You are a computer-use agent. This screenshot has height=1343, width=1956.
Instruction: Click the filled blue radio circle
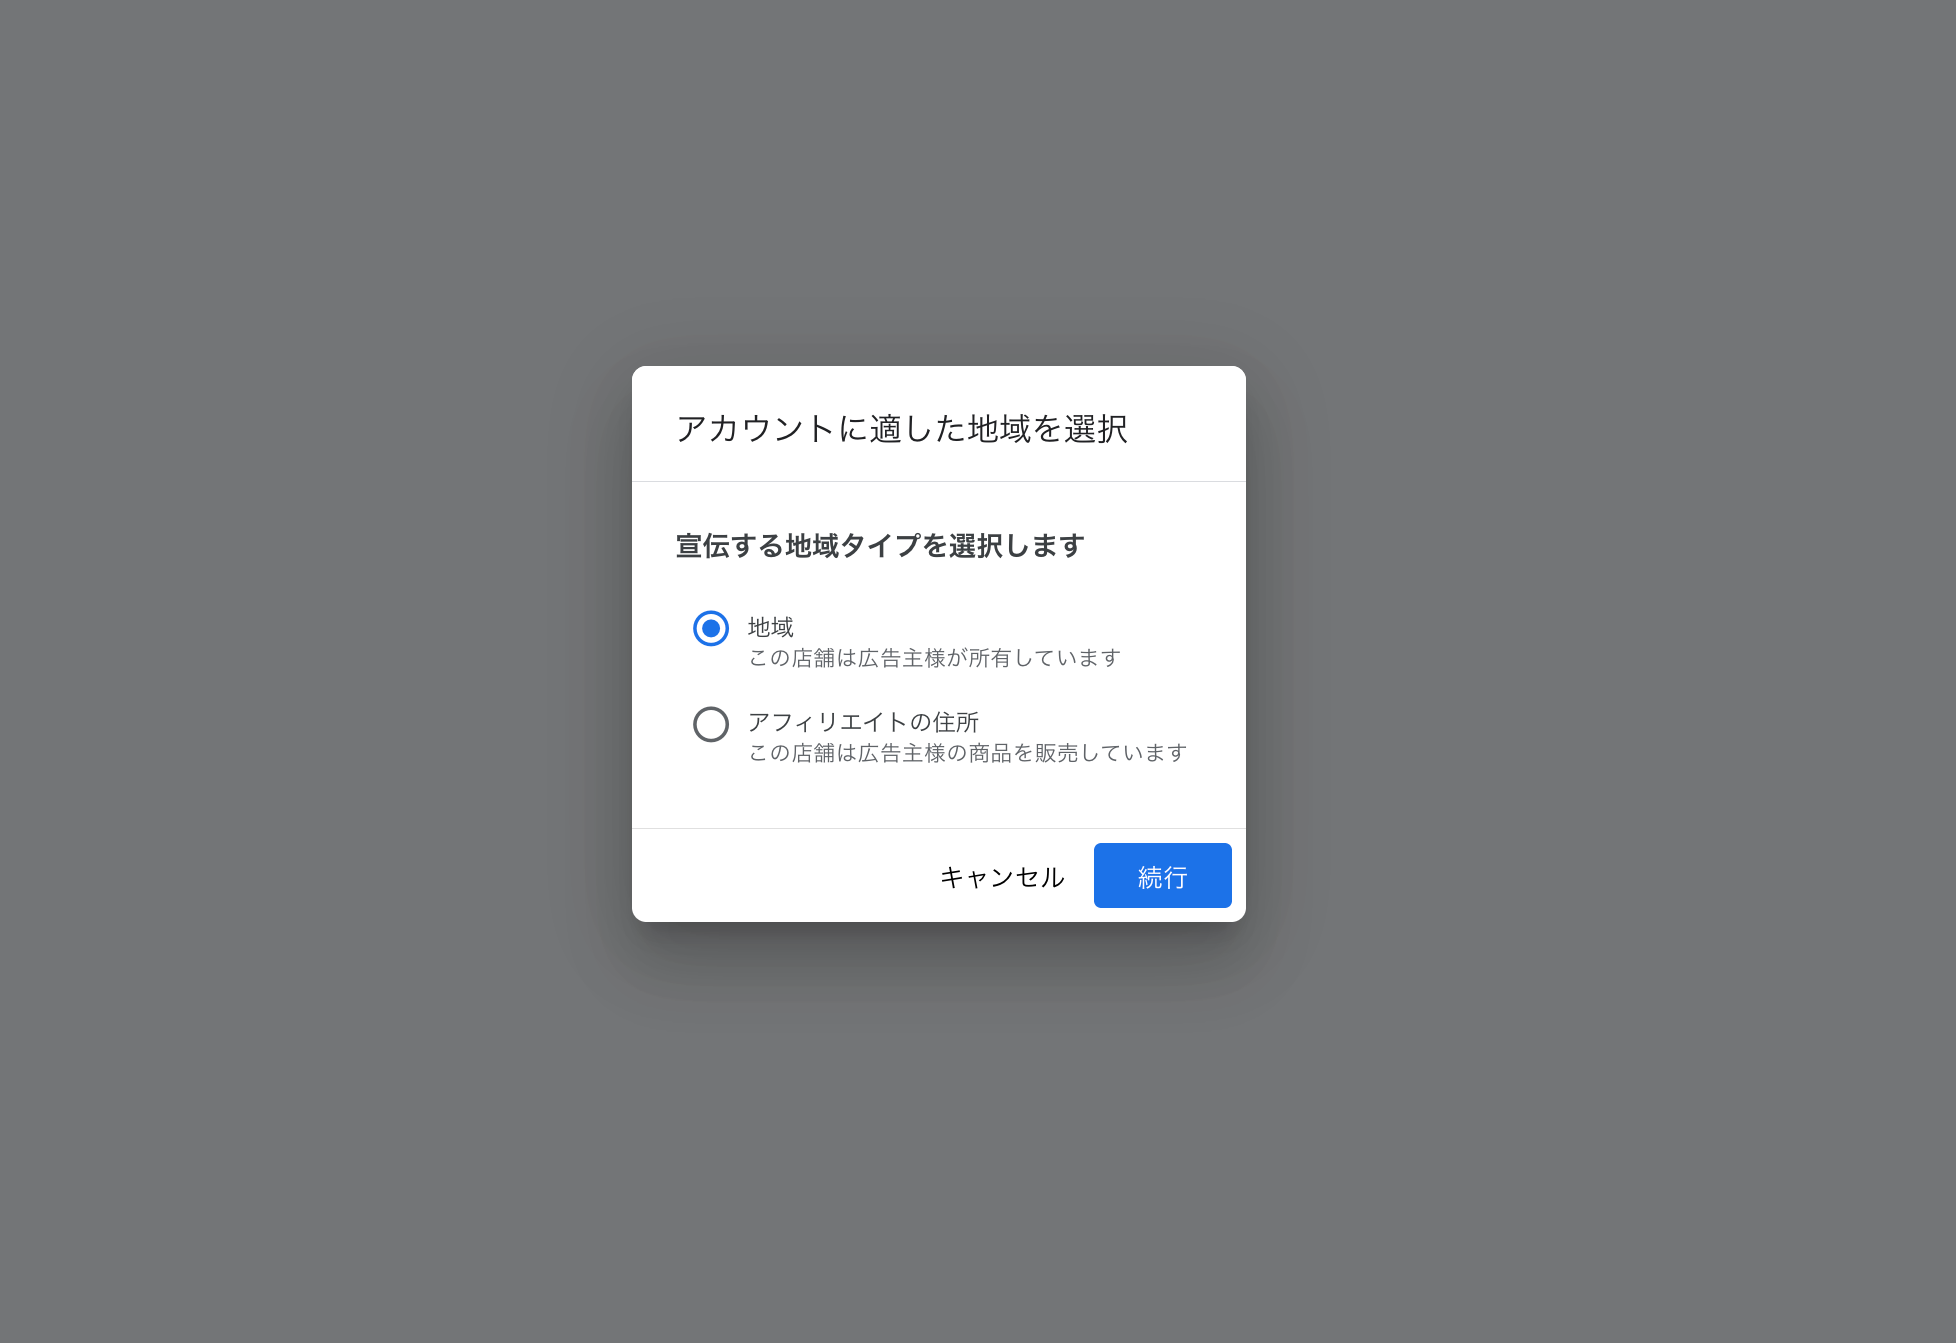pyautogui.click(x=711, y=628)
